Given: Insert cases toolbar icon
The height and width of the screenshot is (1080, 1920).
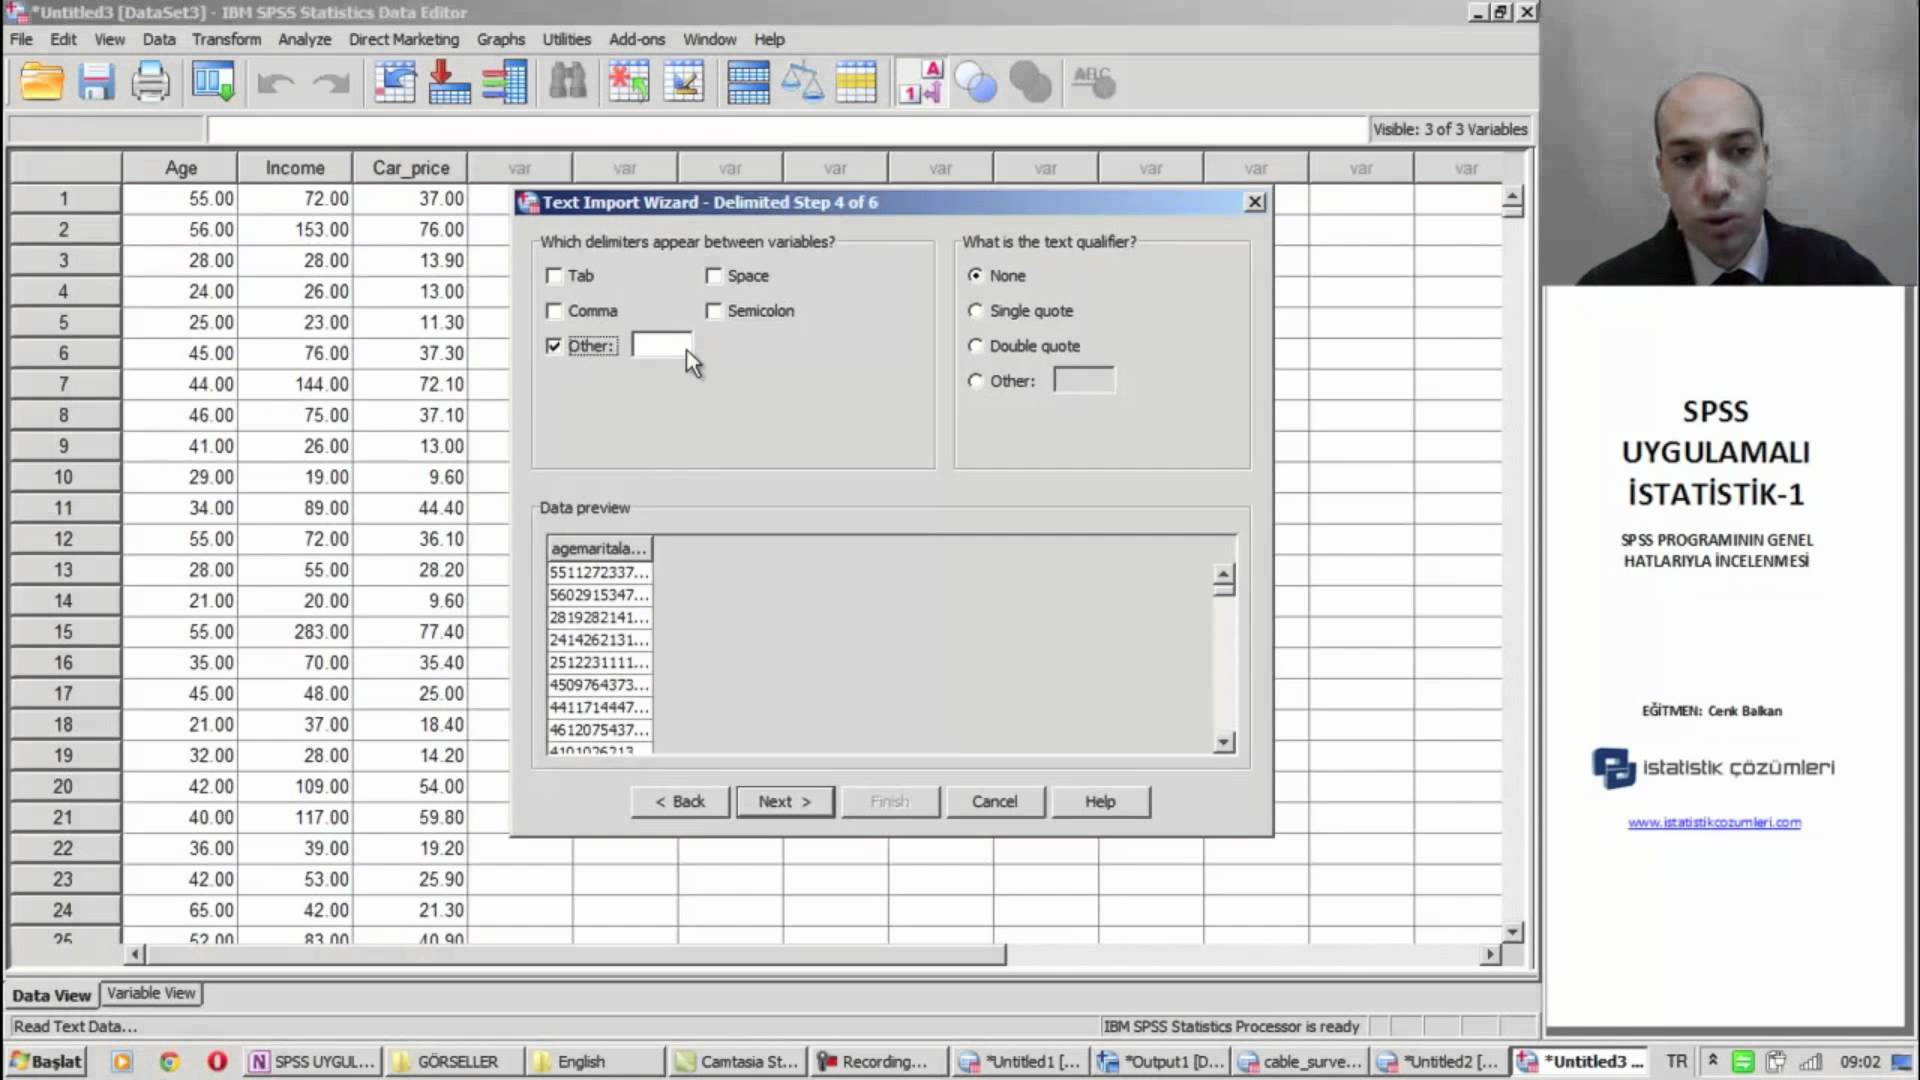Looking at the screenshot, I should point(629,82).
